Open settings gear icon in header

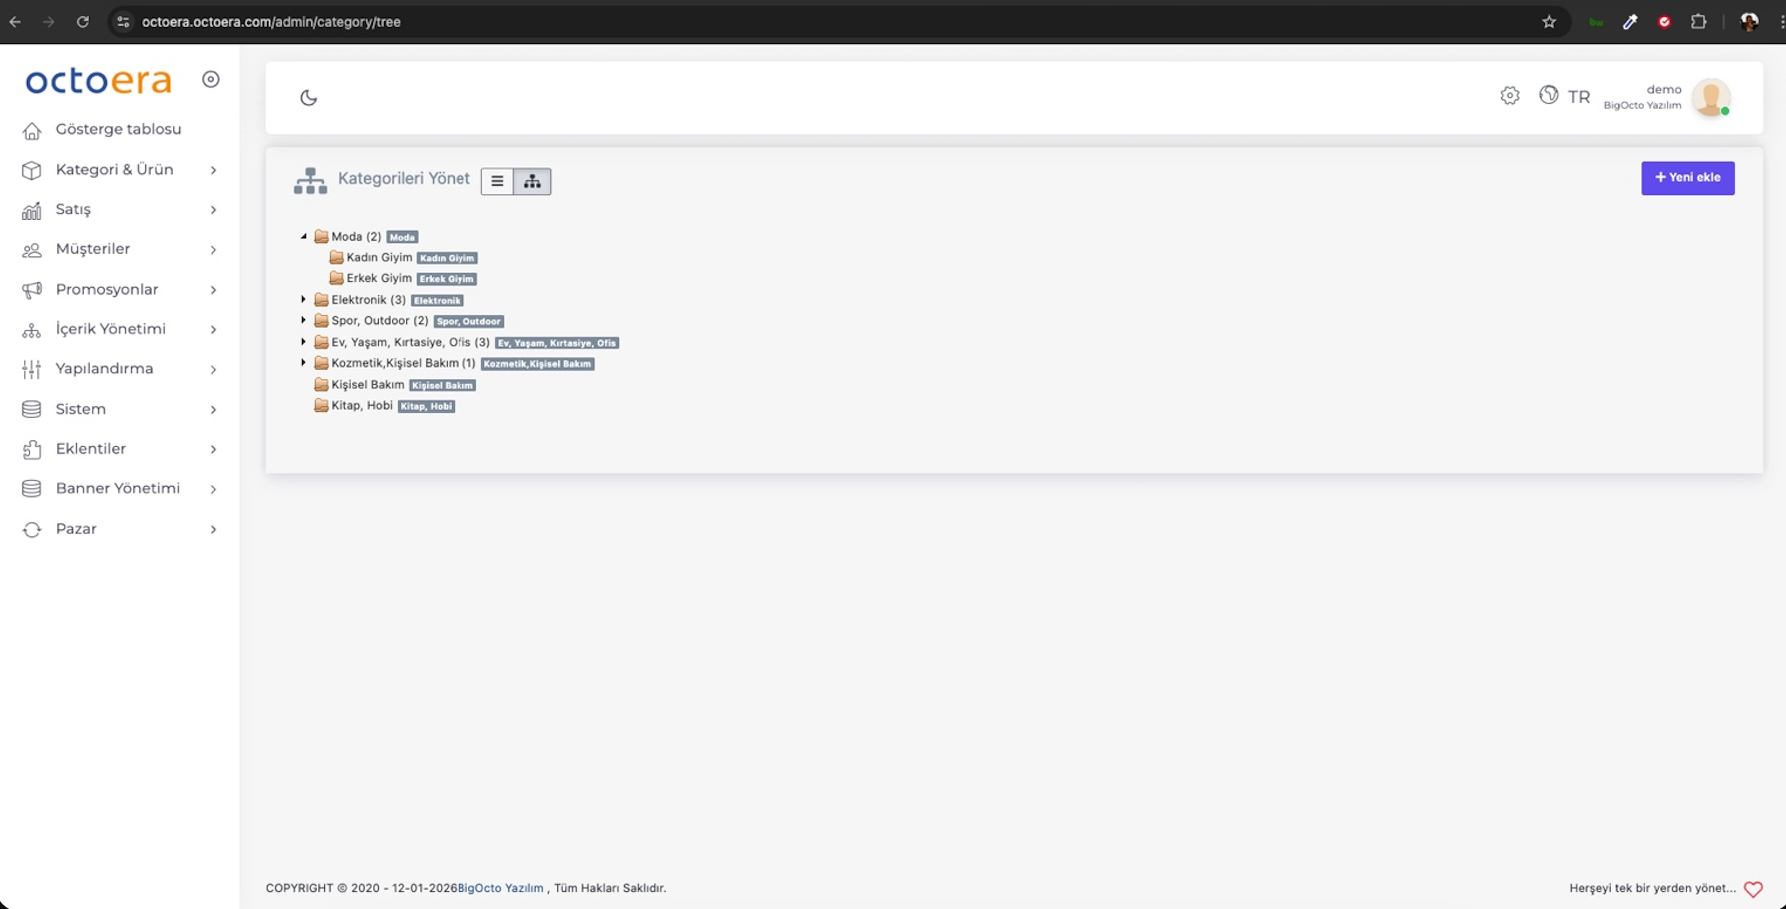pos(1510,96)
